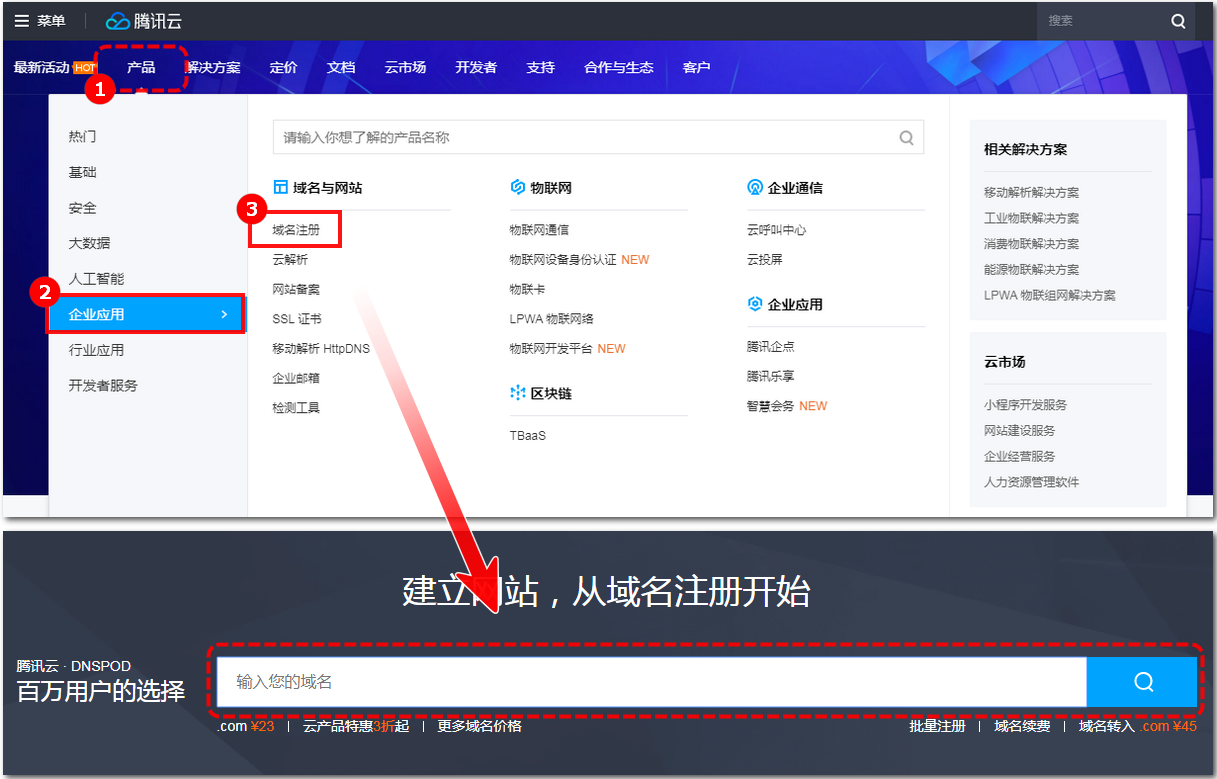Select 基础 category in sidebar
Screen dimensions: 1217x779
pos(82,172)
